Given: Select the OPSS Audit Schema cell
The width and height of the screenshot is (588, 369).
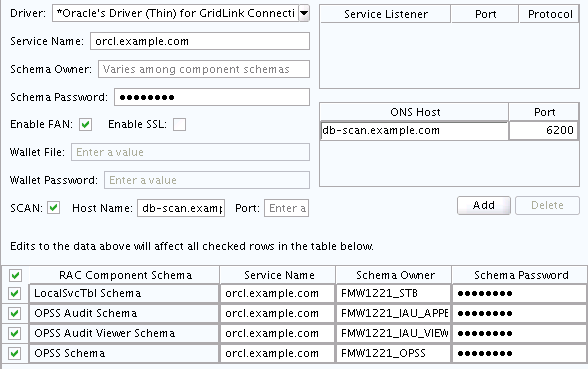Looking at the screenshot, I should tap(124, 313).
